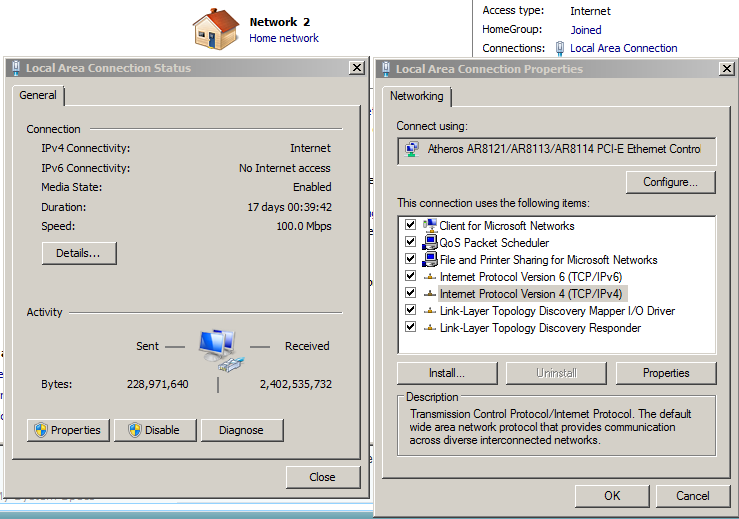Toggle Internet Protocol Version 6 checkbox

(411, 276)
